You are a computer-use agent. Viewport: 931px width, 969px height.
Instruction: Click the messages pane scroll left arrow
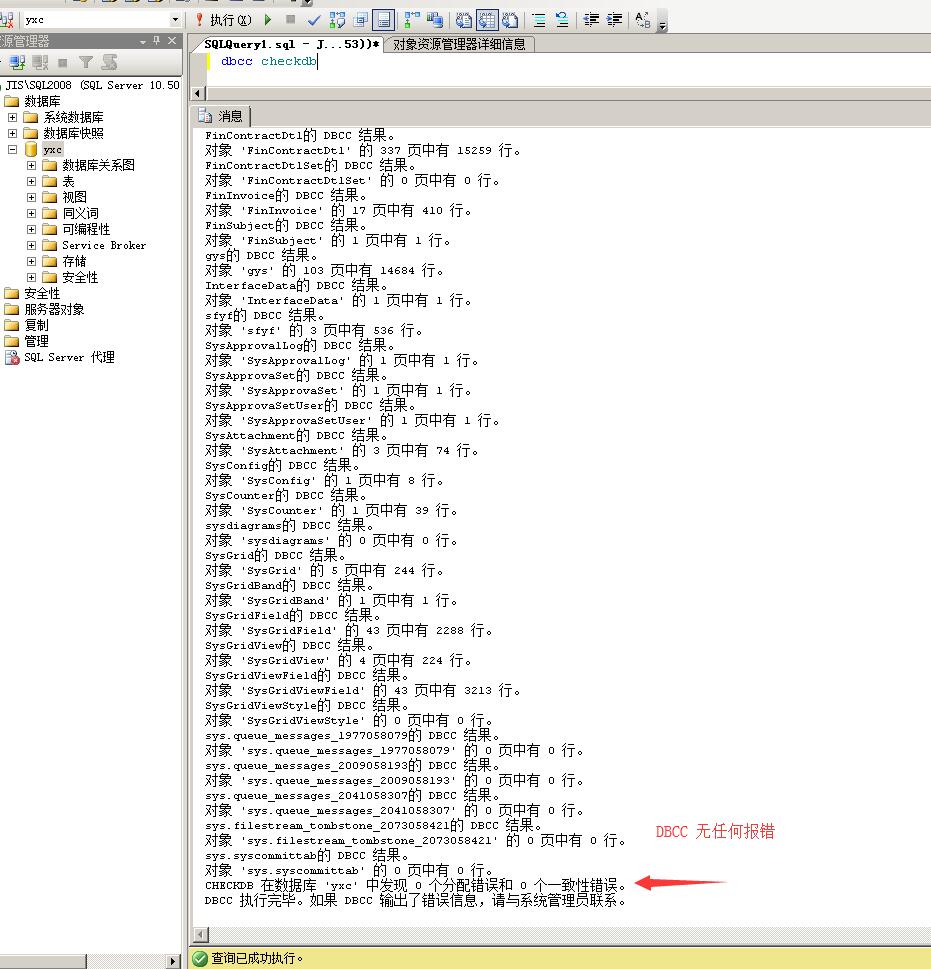tap(201, 934)
